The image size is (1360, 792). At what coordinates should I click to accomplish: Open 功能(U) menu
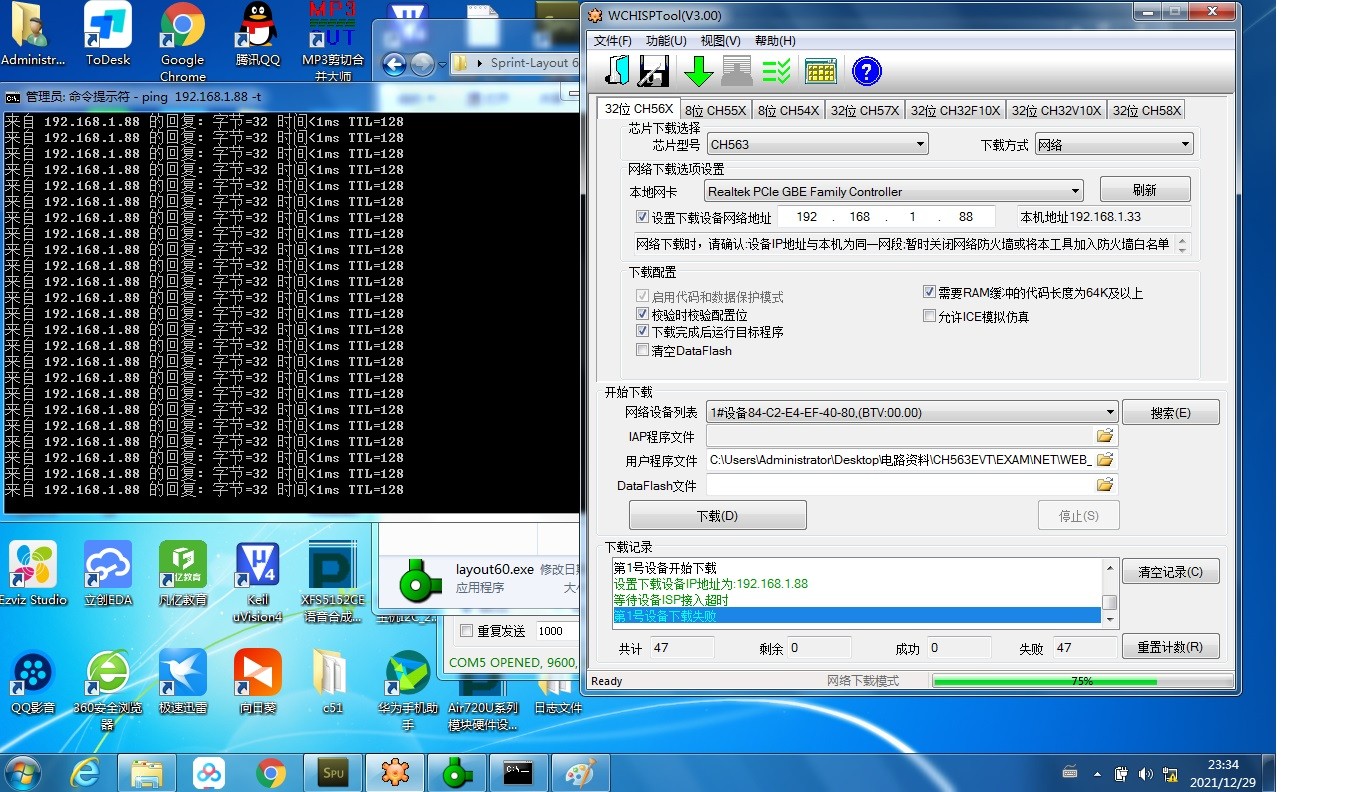pos(666,41)
